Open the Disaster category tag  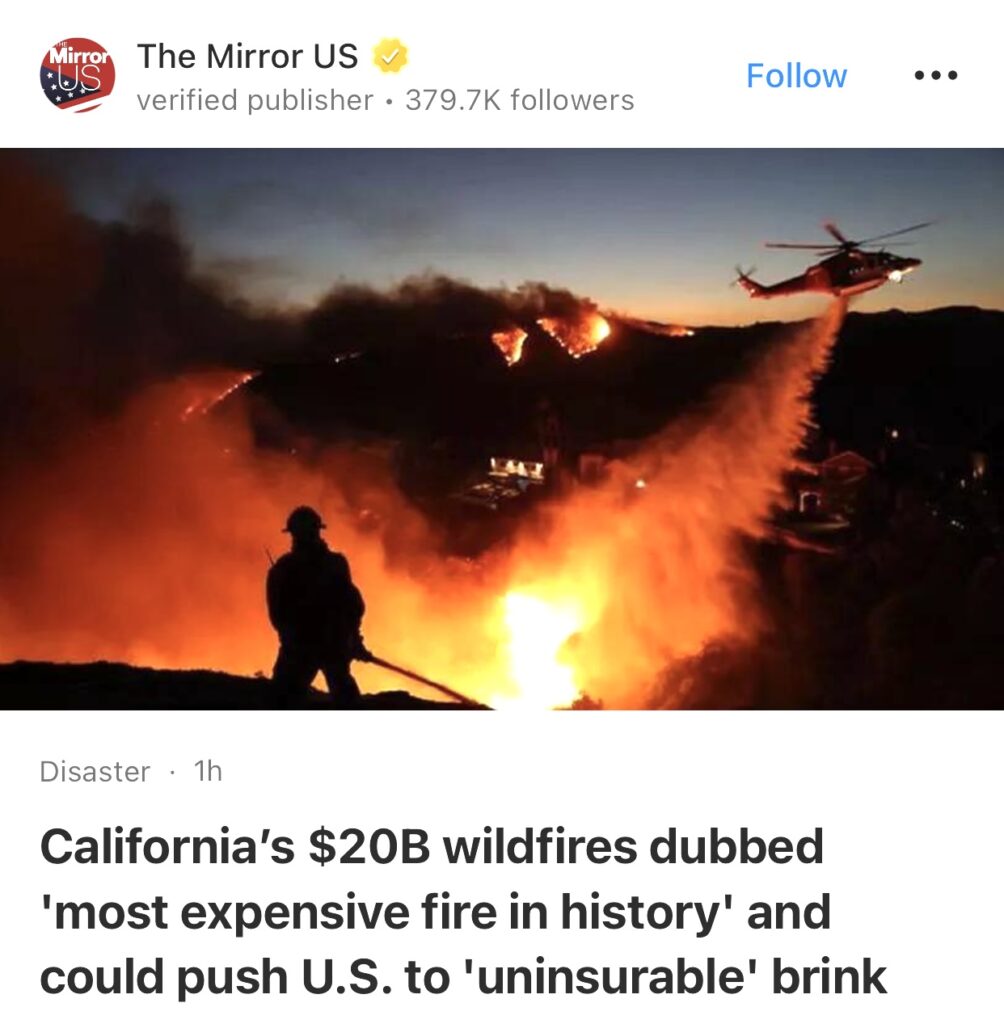(x=95, y=771)
